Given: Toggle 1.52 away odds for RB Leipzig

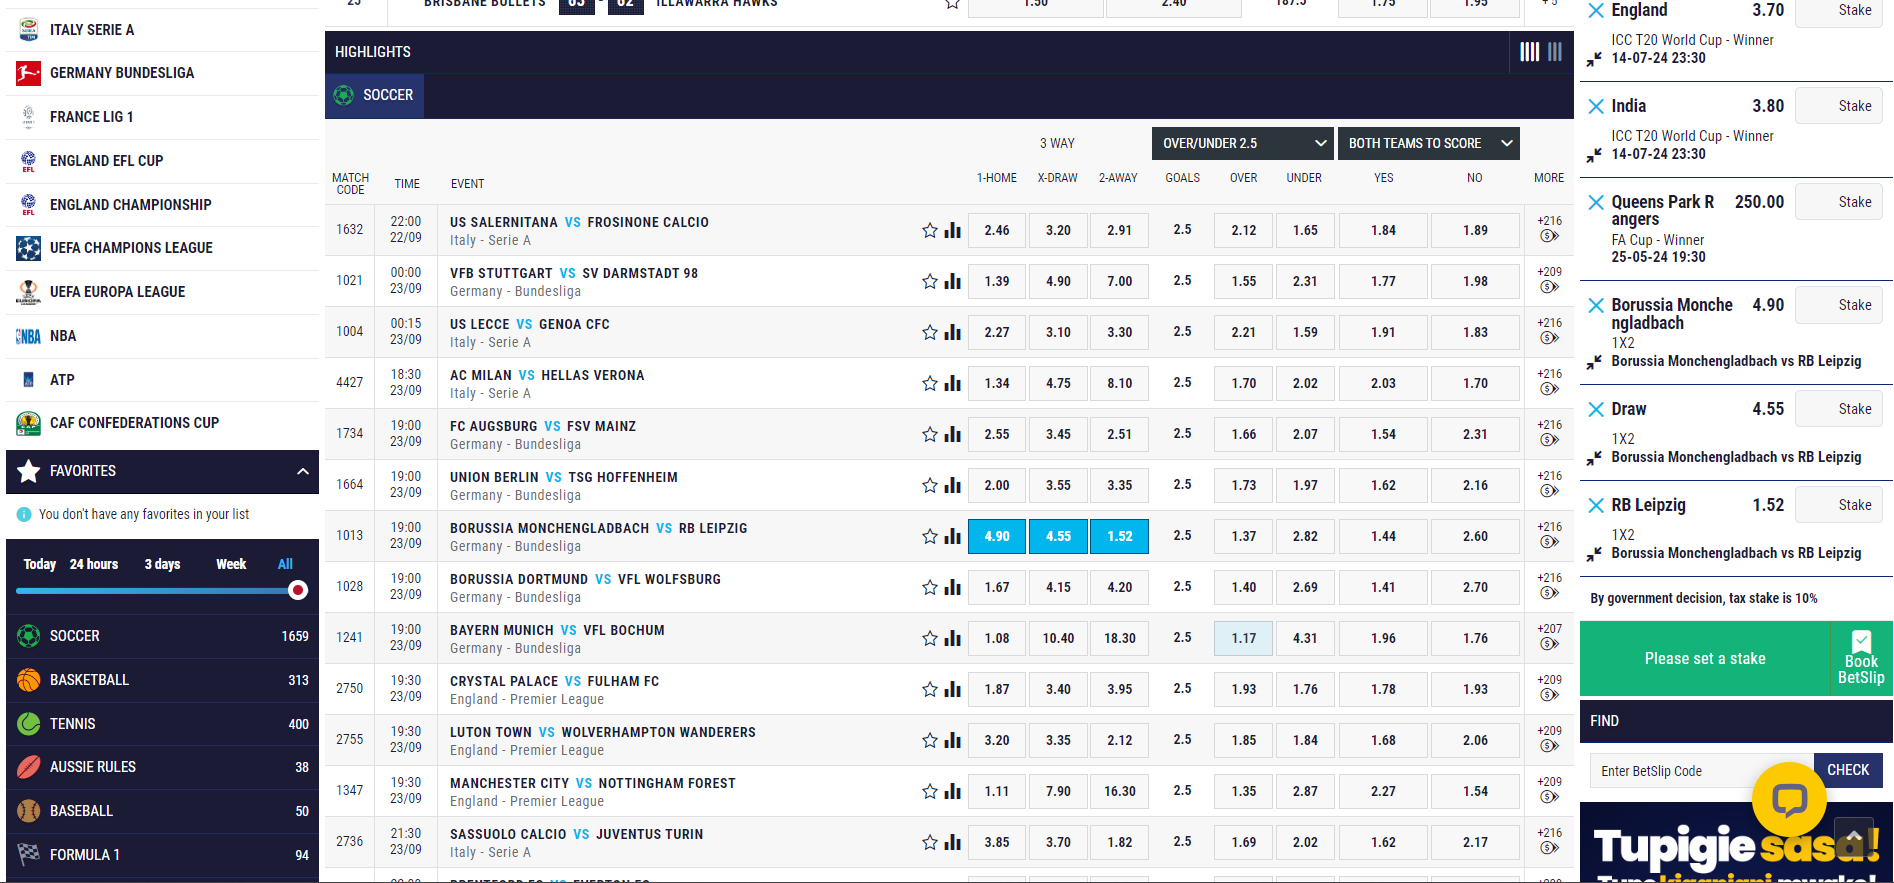Looking at the screenshot, I should point(1120,536).
